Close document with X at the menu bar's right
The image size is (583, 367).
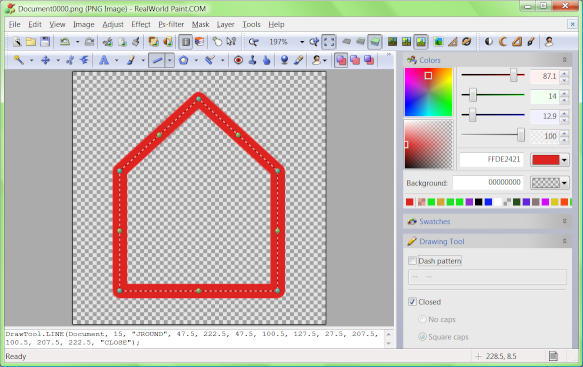(x=572, y=25)
